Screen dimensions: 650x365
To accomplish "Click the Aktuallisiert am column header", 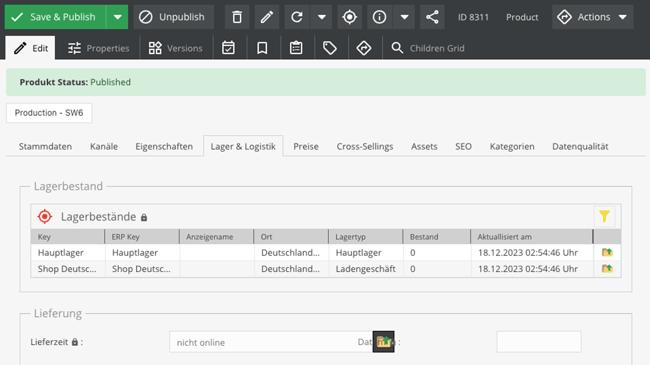I will pos(532,237).
